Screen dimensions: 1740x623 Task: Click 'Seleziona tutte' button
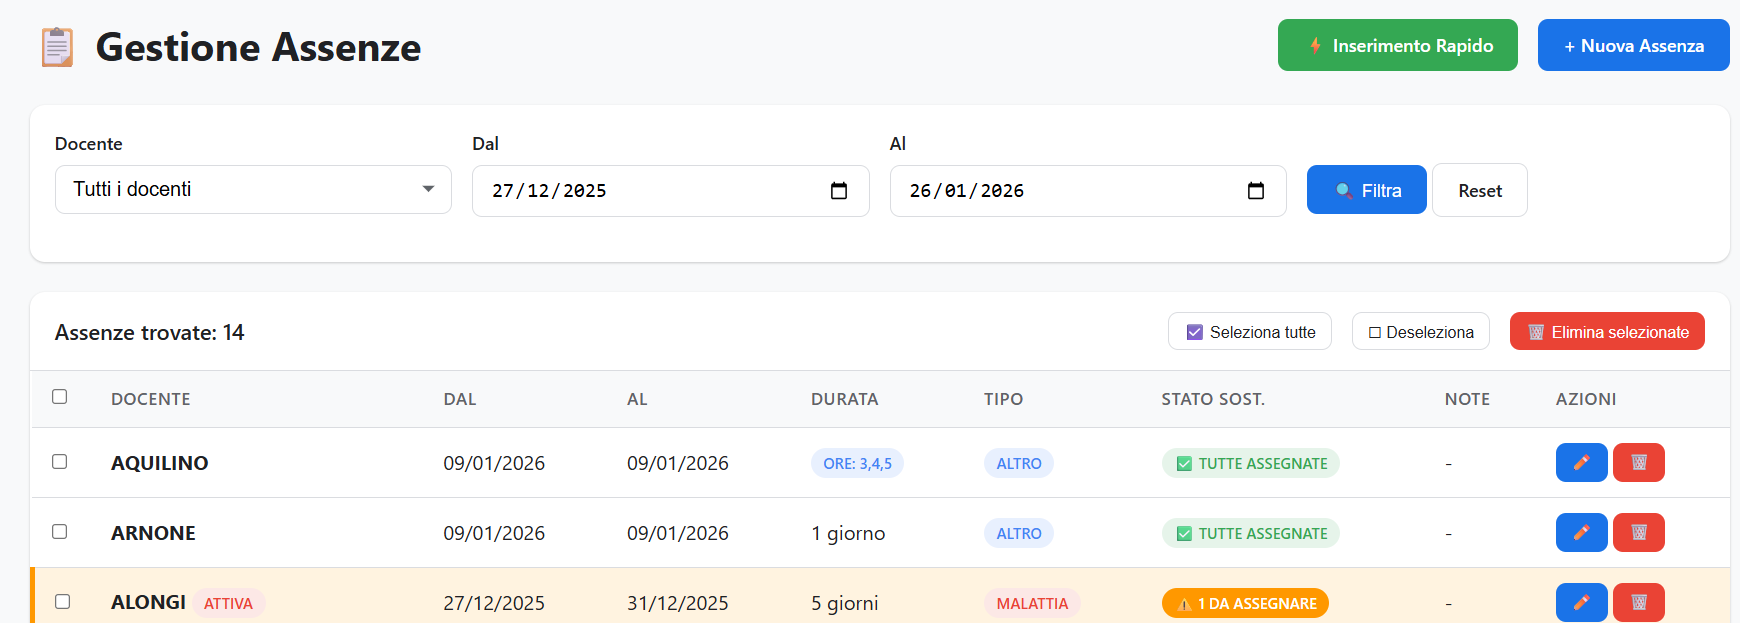[x=1249, y=332]
